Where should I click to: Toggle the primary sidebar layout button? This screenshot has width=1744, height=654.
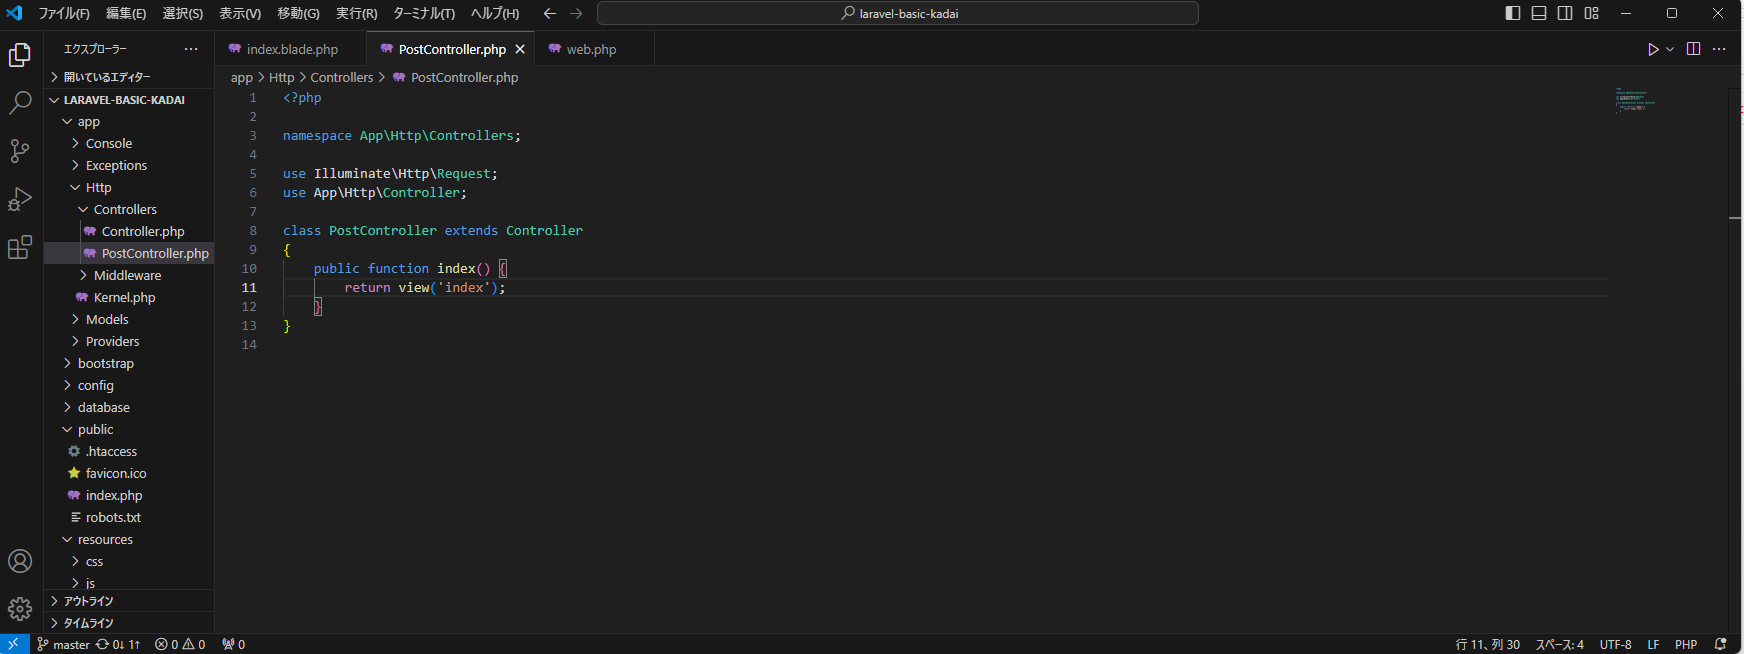tap(1513, 13)
